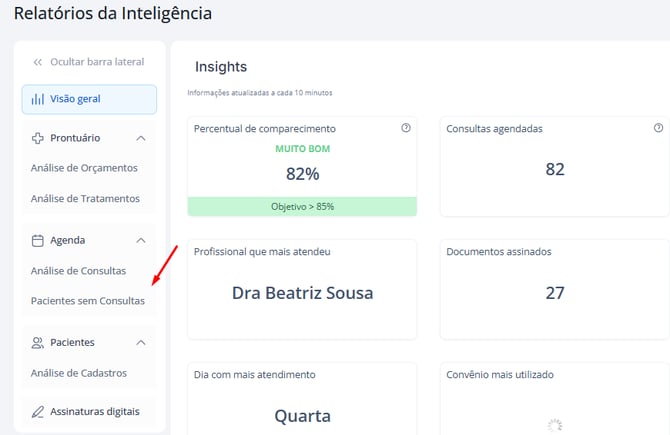The width and height of the screenshot is (670, 435).
Task: Click the calendar icon next to Agenda
Action: pyautogui.click(x=38, y=240)
